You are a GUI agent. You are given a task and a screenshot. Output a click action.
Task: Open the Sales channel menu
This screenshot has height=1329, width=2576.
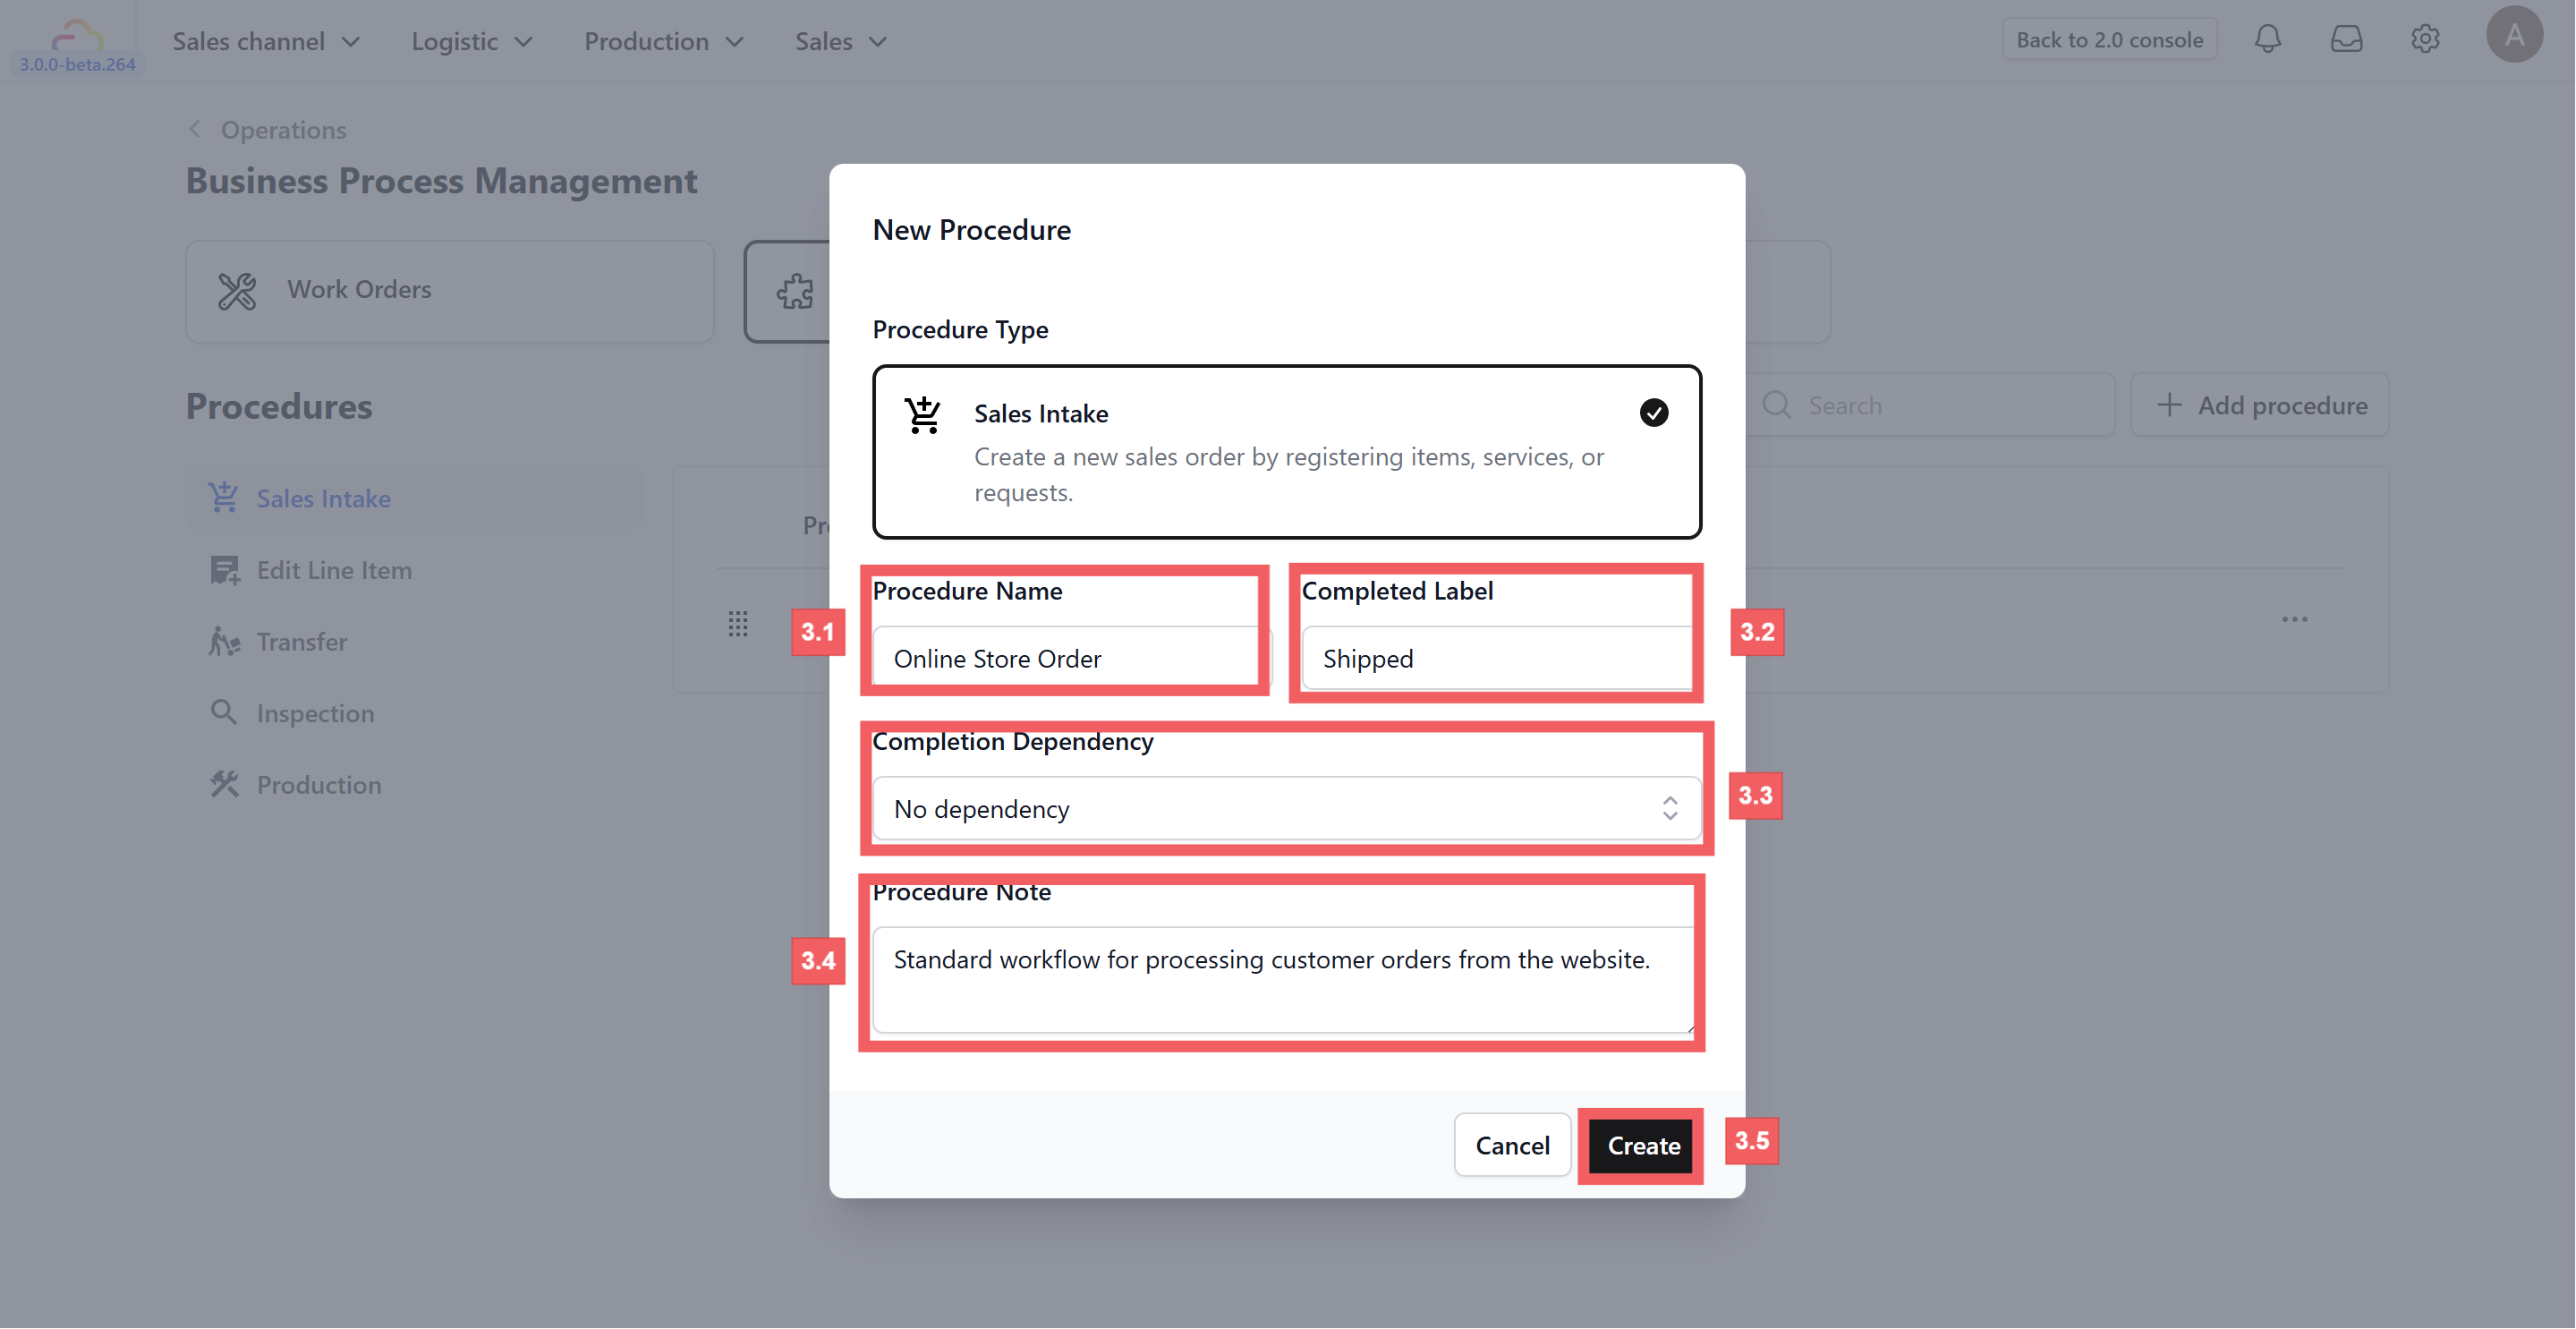[266, 42]
